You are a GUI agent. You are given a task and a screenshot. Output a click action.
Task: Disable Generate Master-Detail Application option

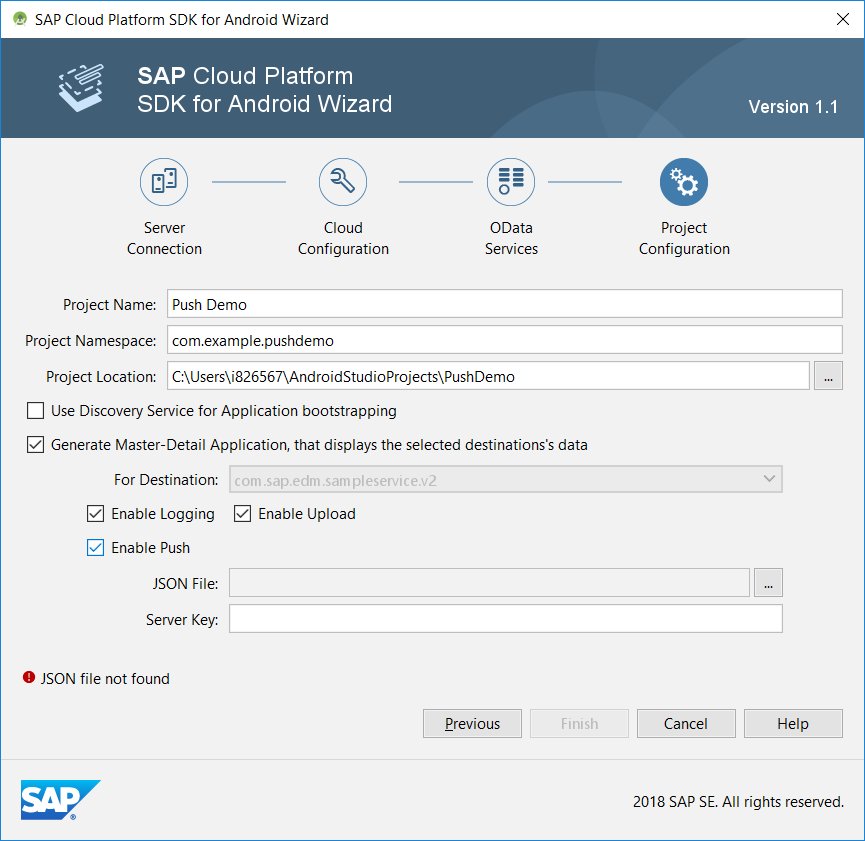click(35, 444)
